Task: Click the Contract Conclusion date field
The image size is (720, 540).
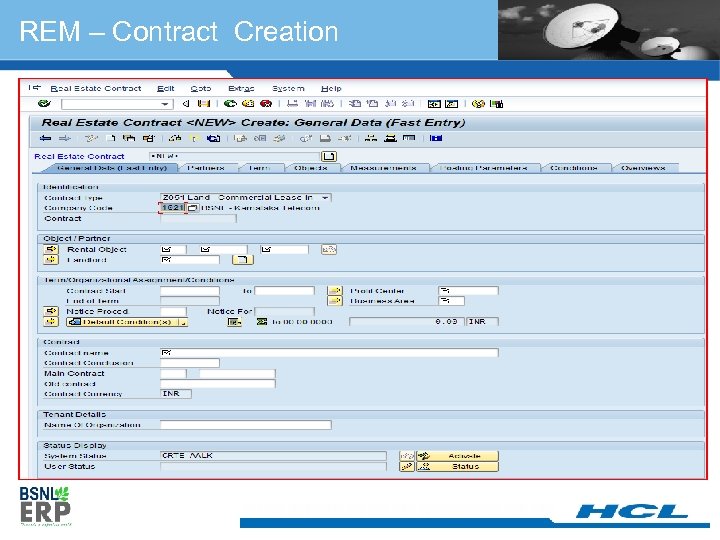Action: (x=190, y=363)
